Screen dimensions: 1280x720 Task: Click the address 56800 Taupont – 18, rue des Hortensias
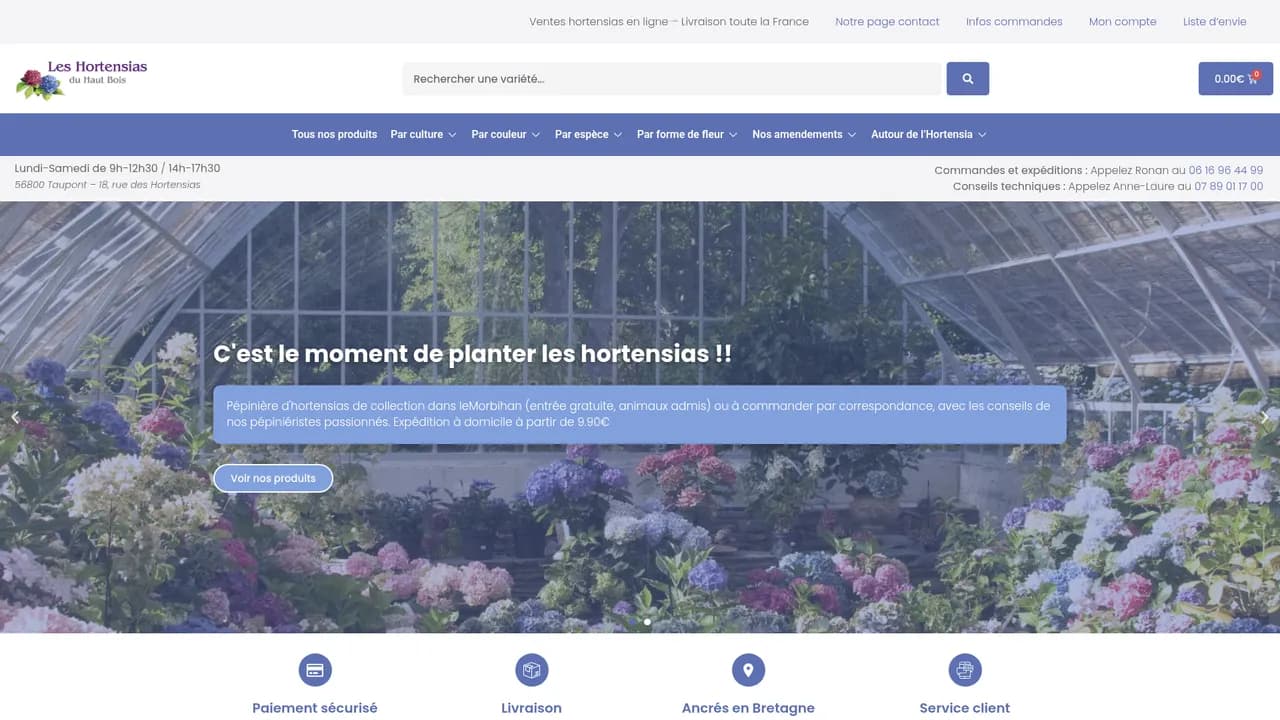coord(108,185)
